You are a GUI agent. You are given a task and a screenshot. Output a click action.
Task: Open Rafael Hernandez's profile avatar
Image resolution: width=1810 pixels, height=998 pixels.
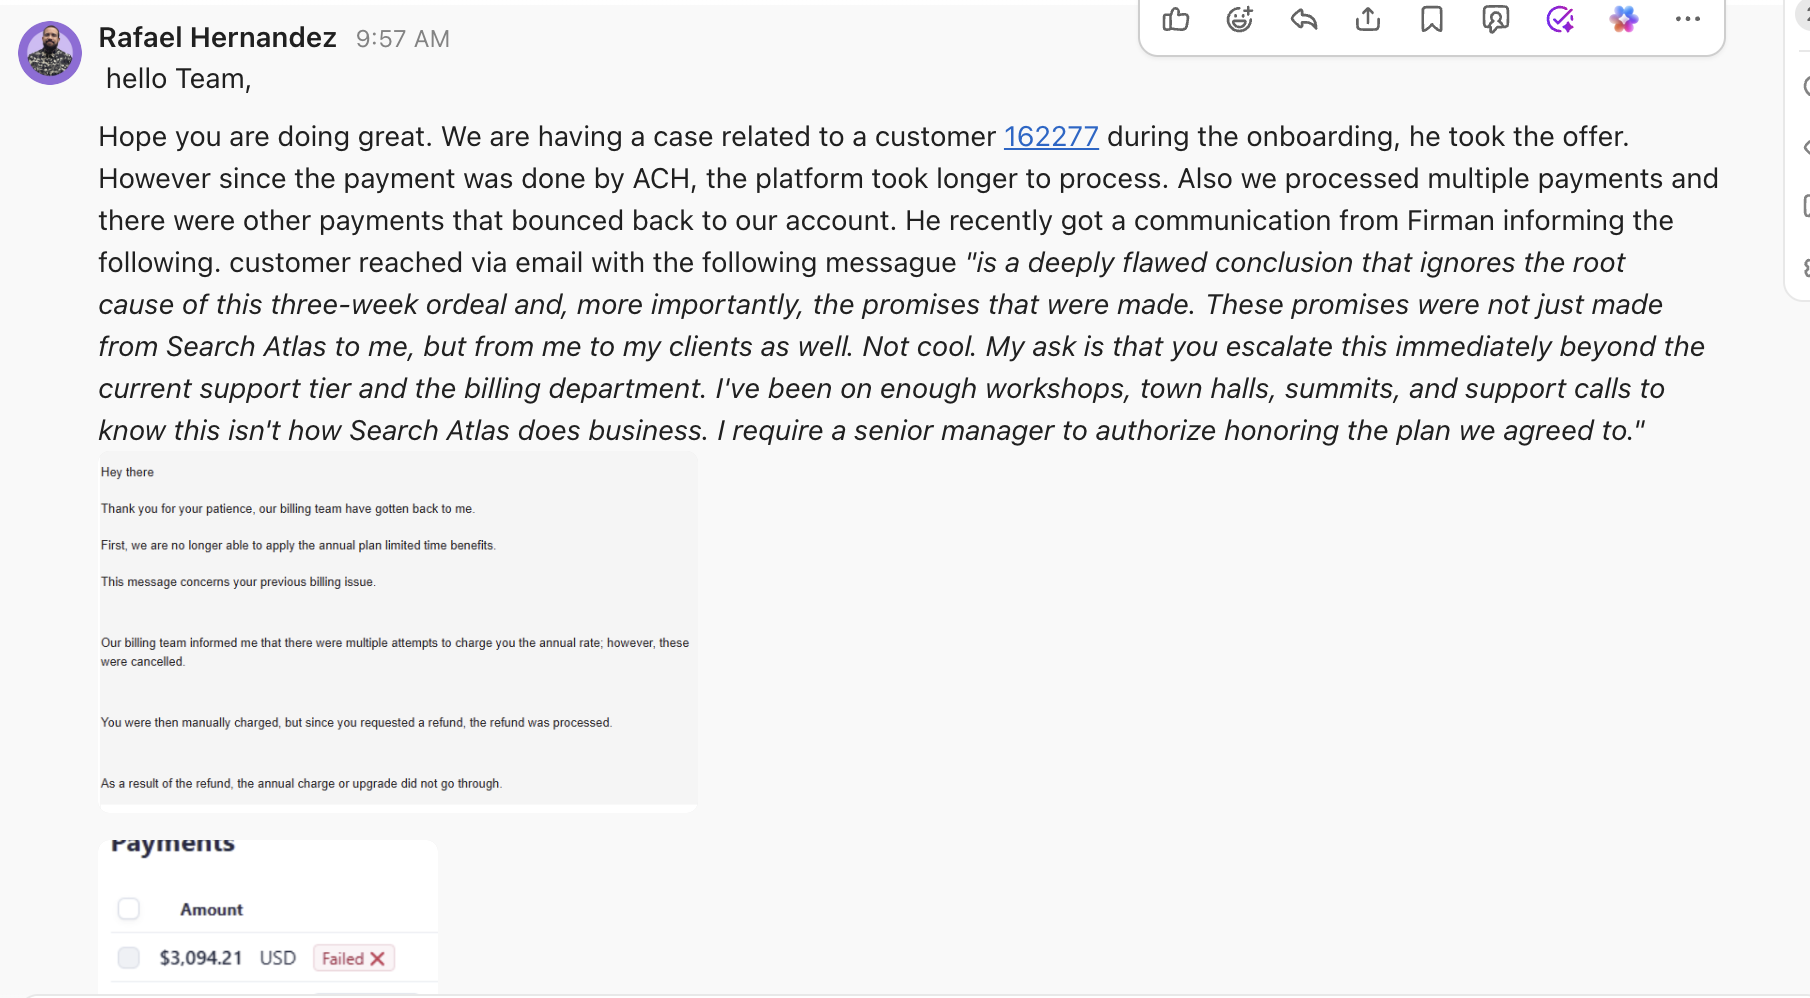click(x=50, y=53)
